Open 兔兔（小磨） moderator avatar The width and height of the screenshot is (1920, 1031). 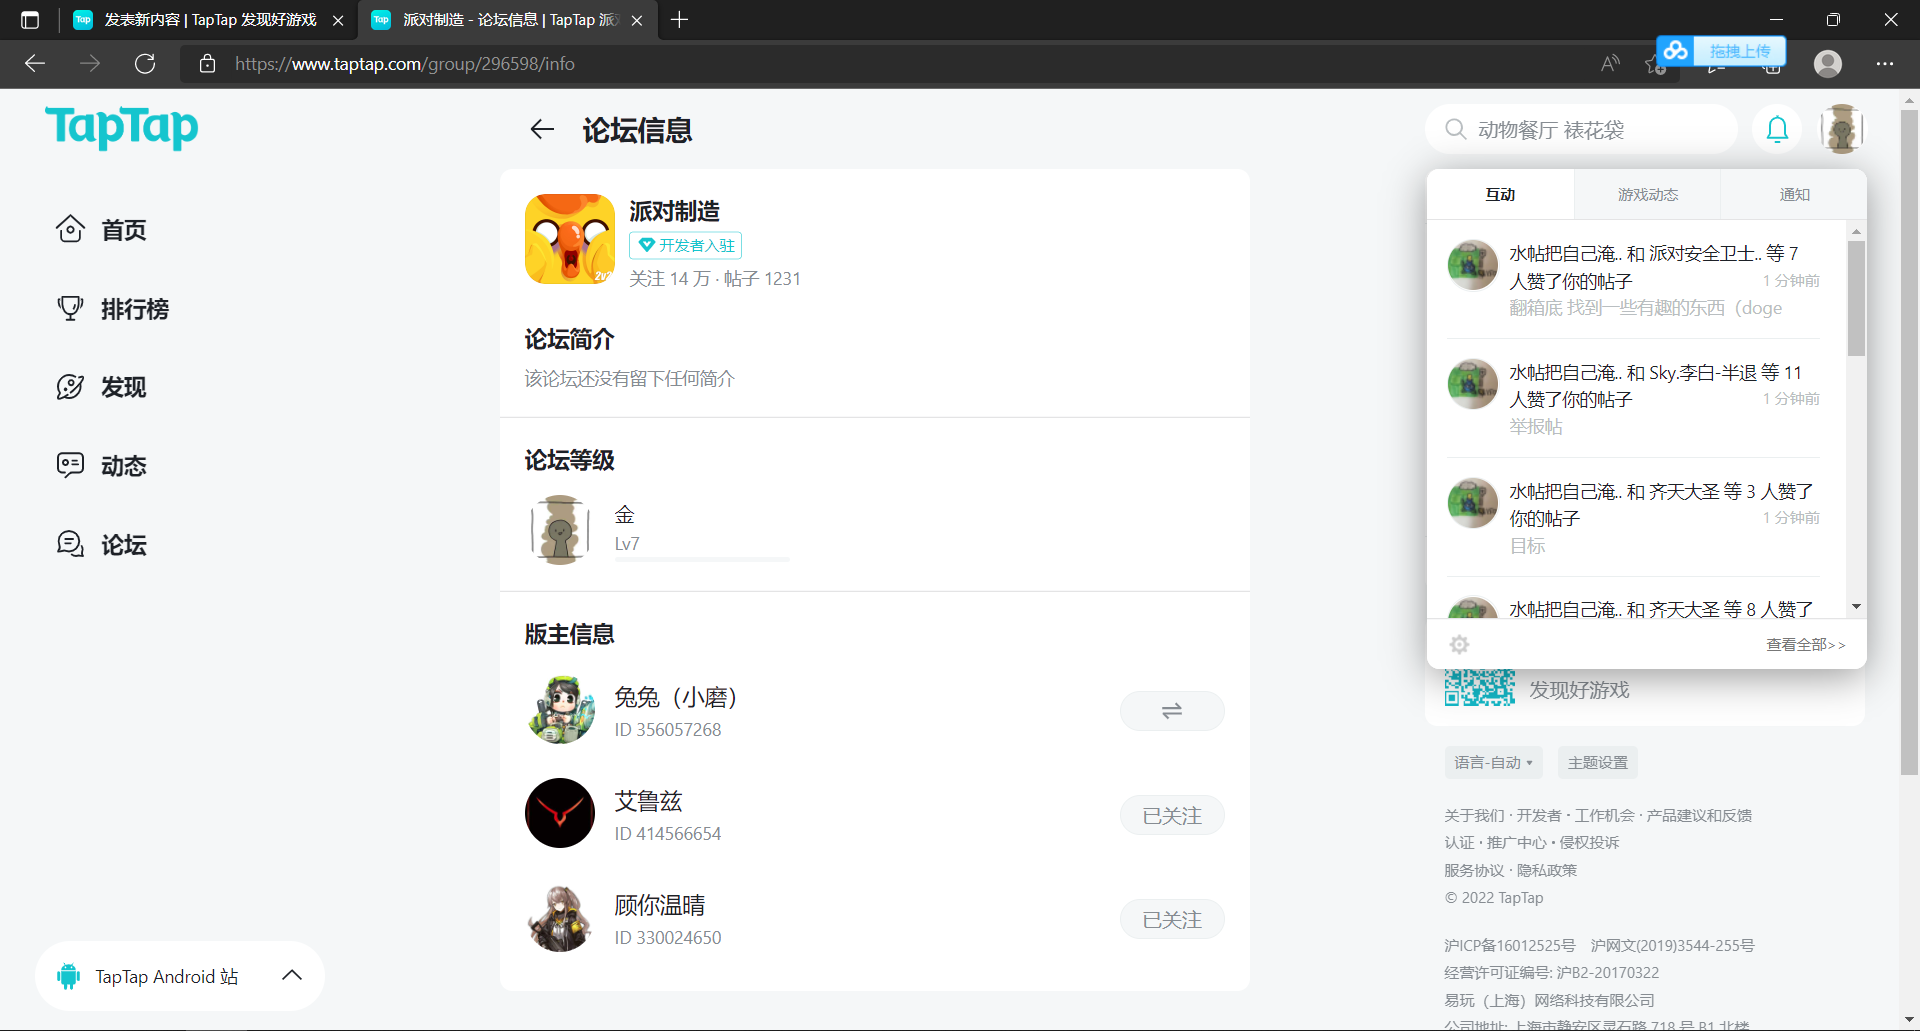coord(560,709)
